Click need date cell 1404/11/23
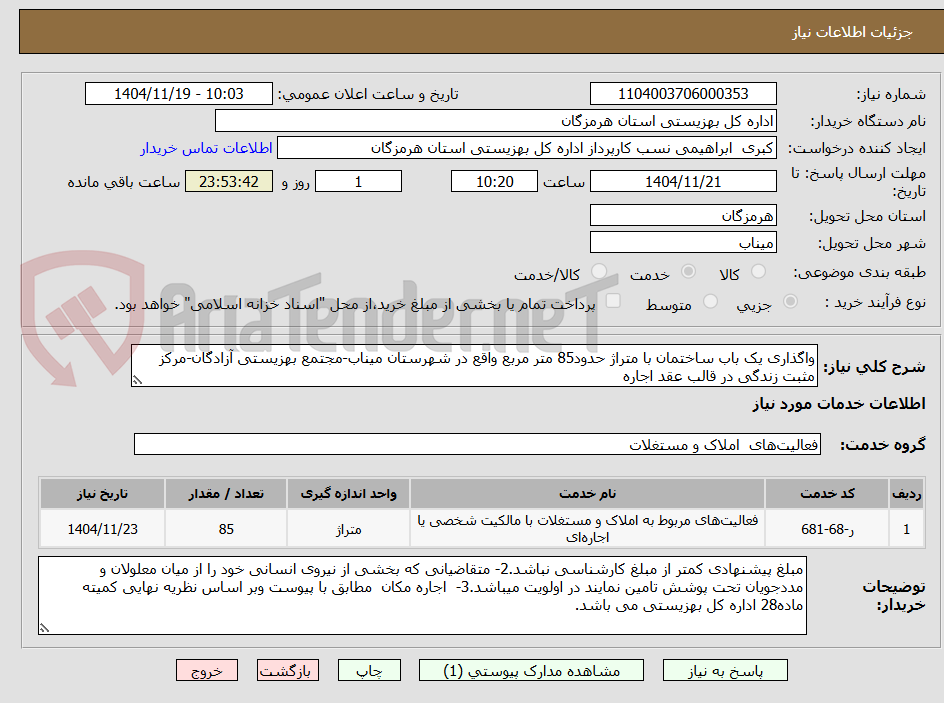The height and width of the screenshot is (703, 944). 102,528
